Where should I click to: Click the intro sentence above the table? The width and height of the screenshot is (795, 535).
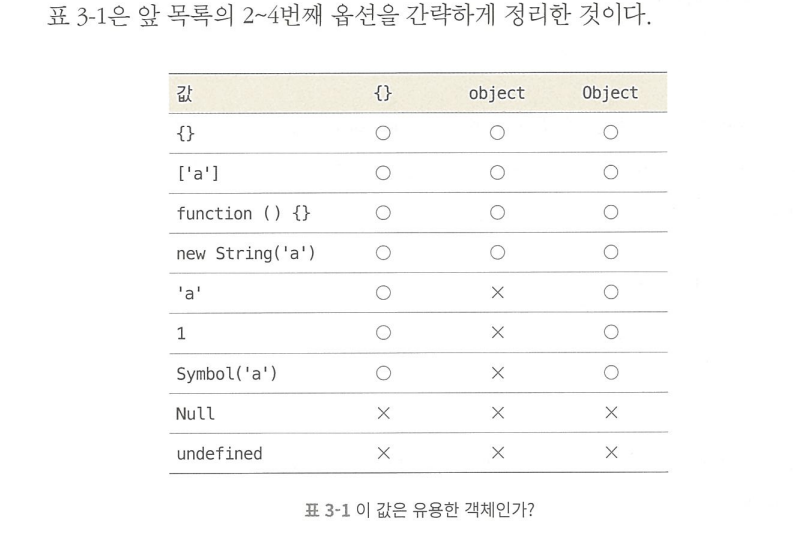pyautogui.click(x=349, y=15)
